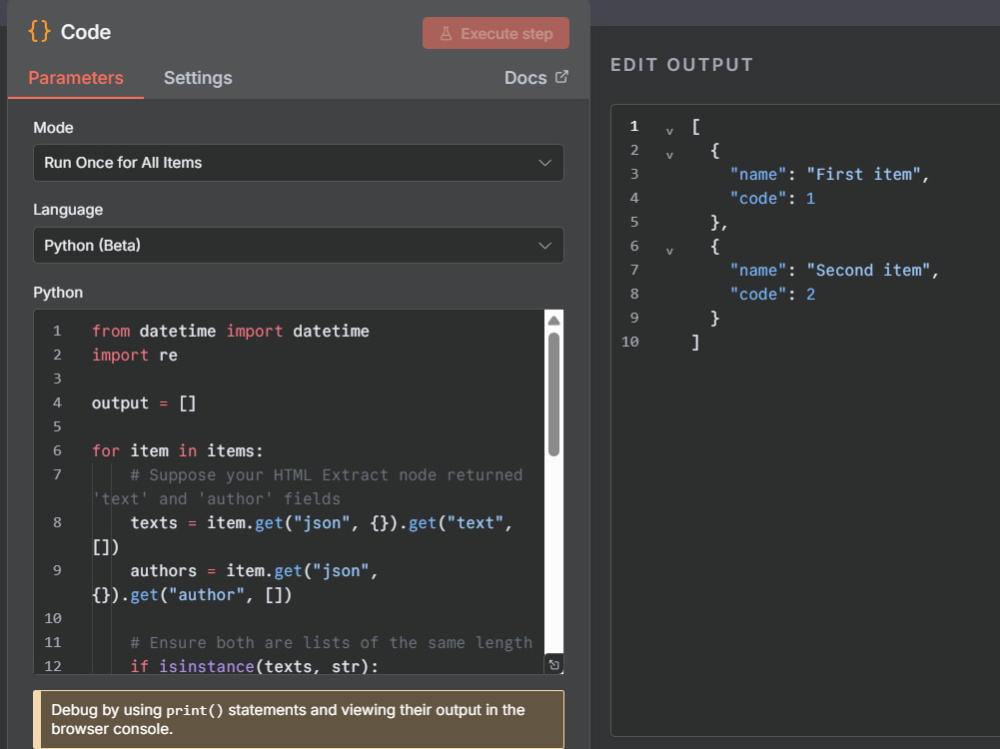
Task: Click the code value 1 in output
Action: point(811,198)
